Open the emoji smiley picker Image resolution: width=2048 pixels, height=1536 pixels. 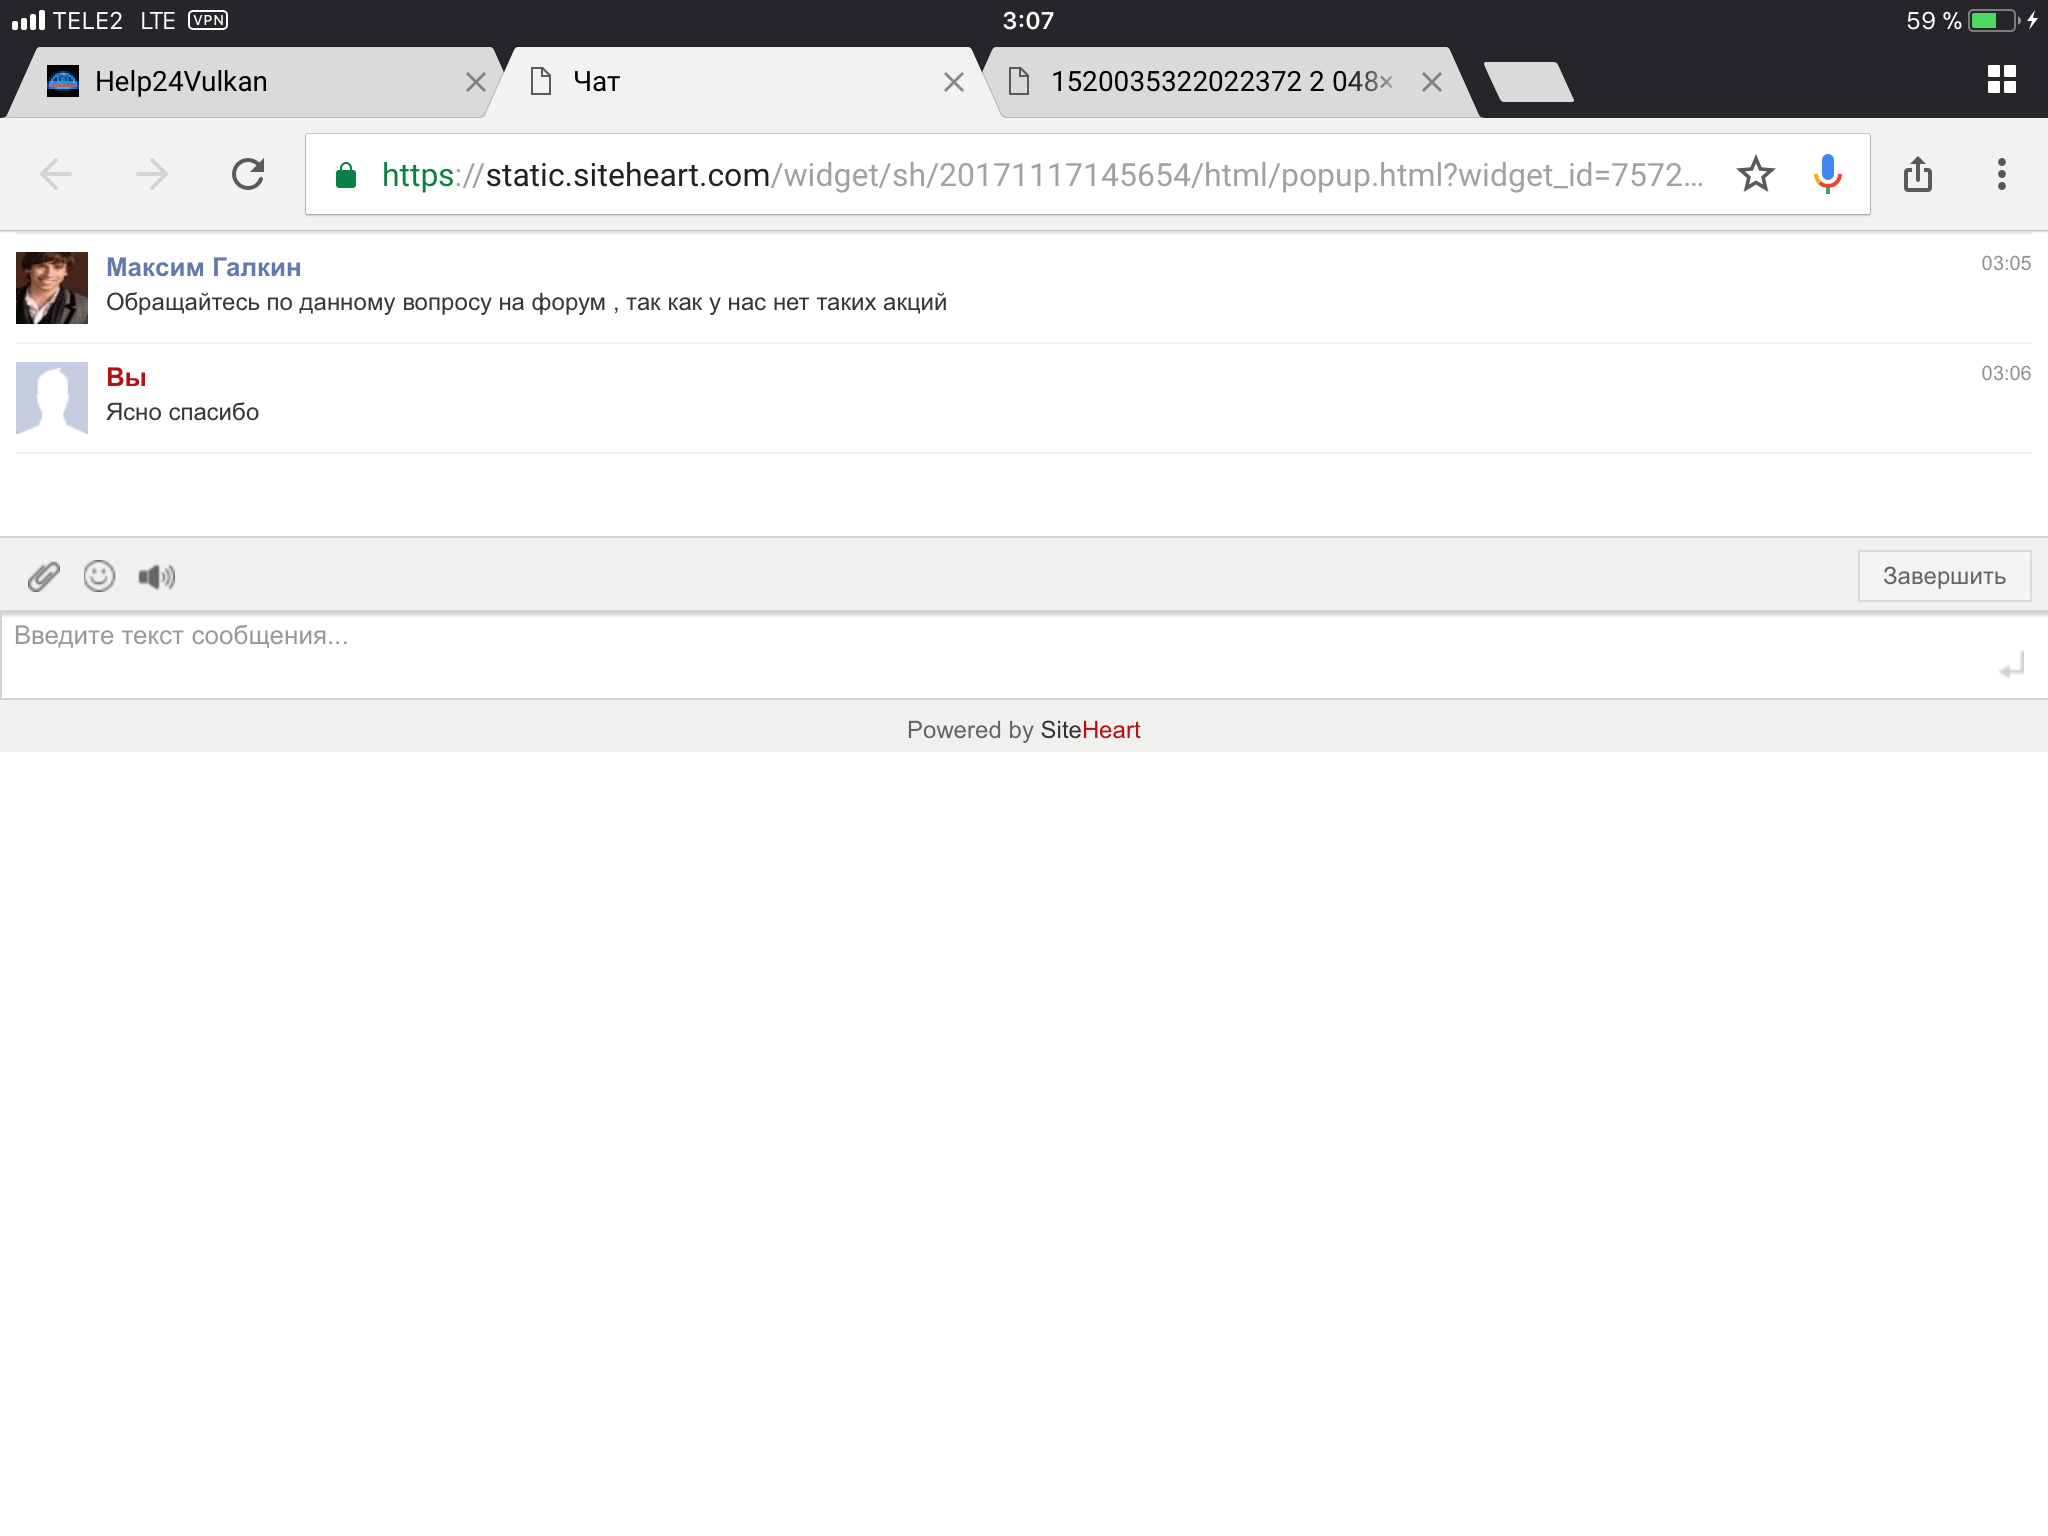pos(99,576)
